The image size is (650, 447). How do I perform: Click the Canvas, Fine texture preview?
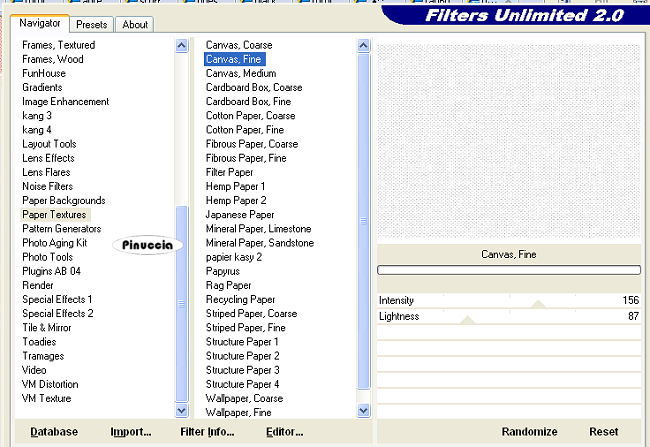click(509, 141)
